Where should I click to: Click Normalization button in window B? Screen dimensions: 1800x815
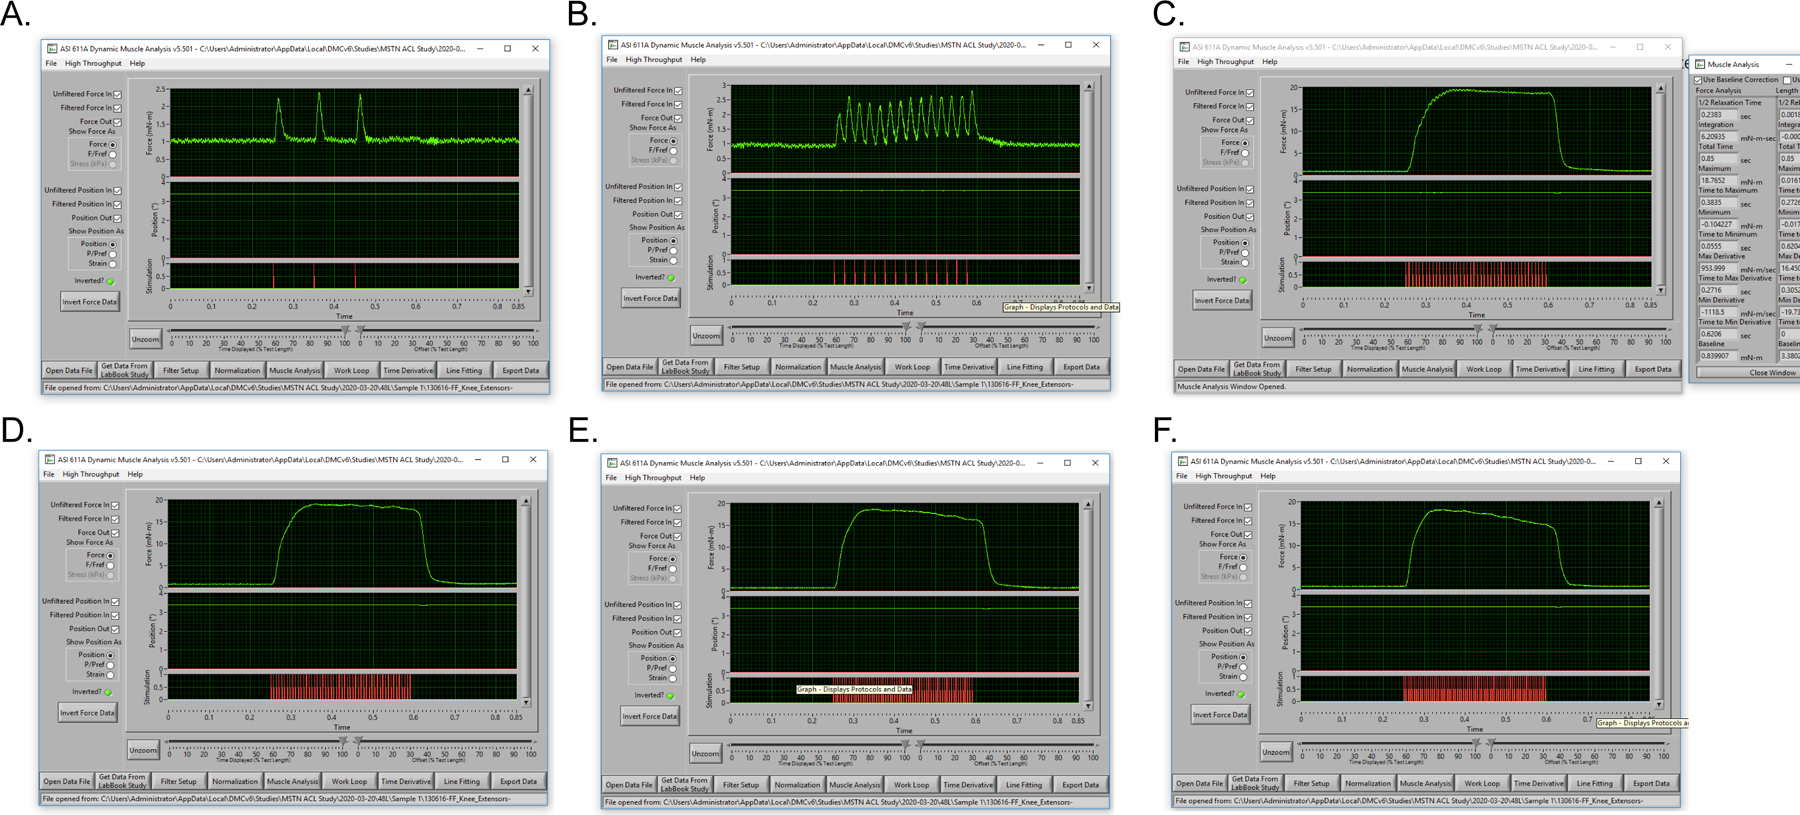[x=798, y=367]
